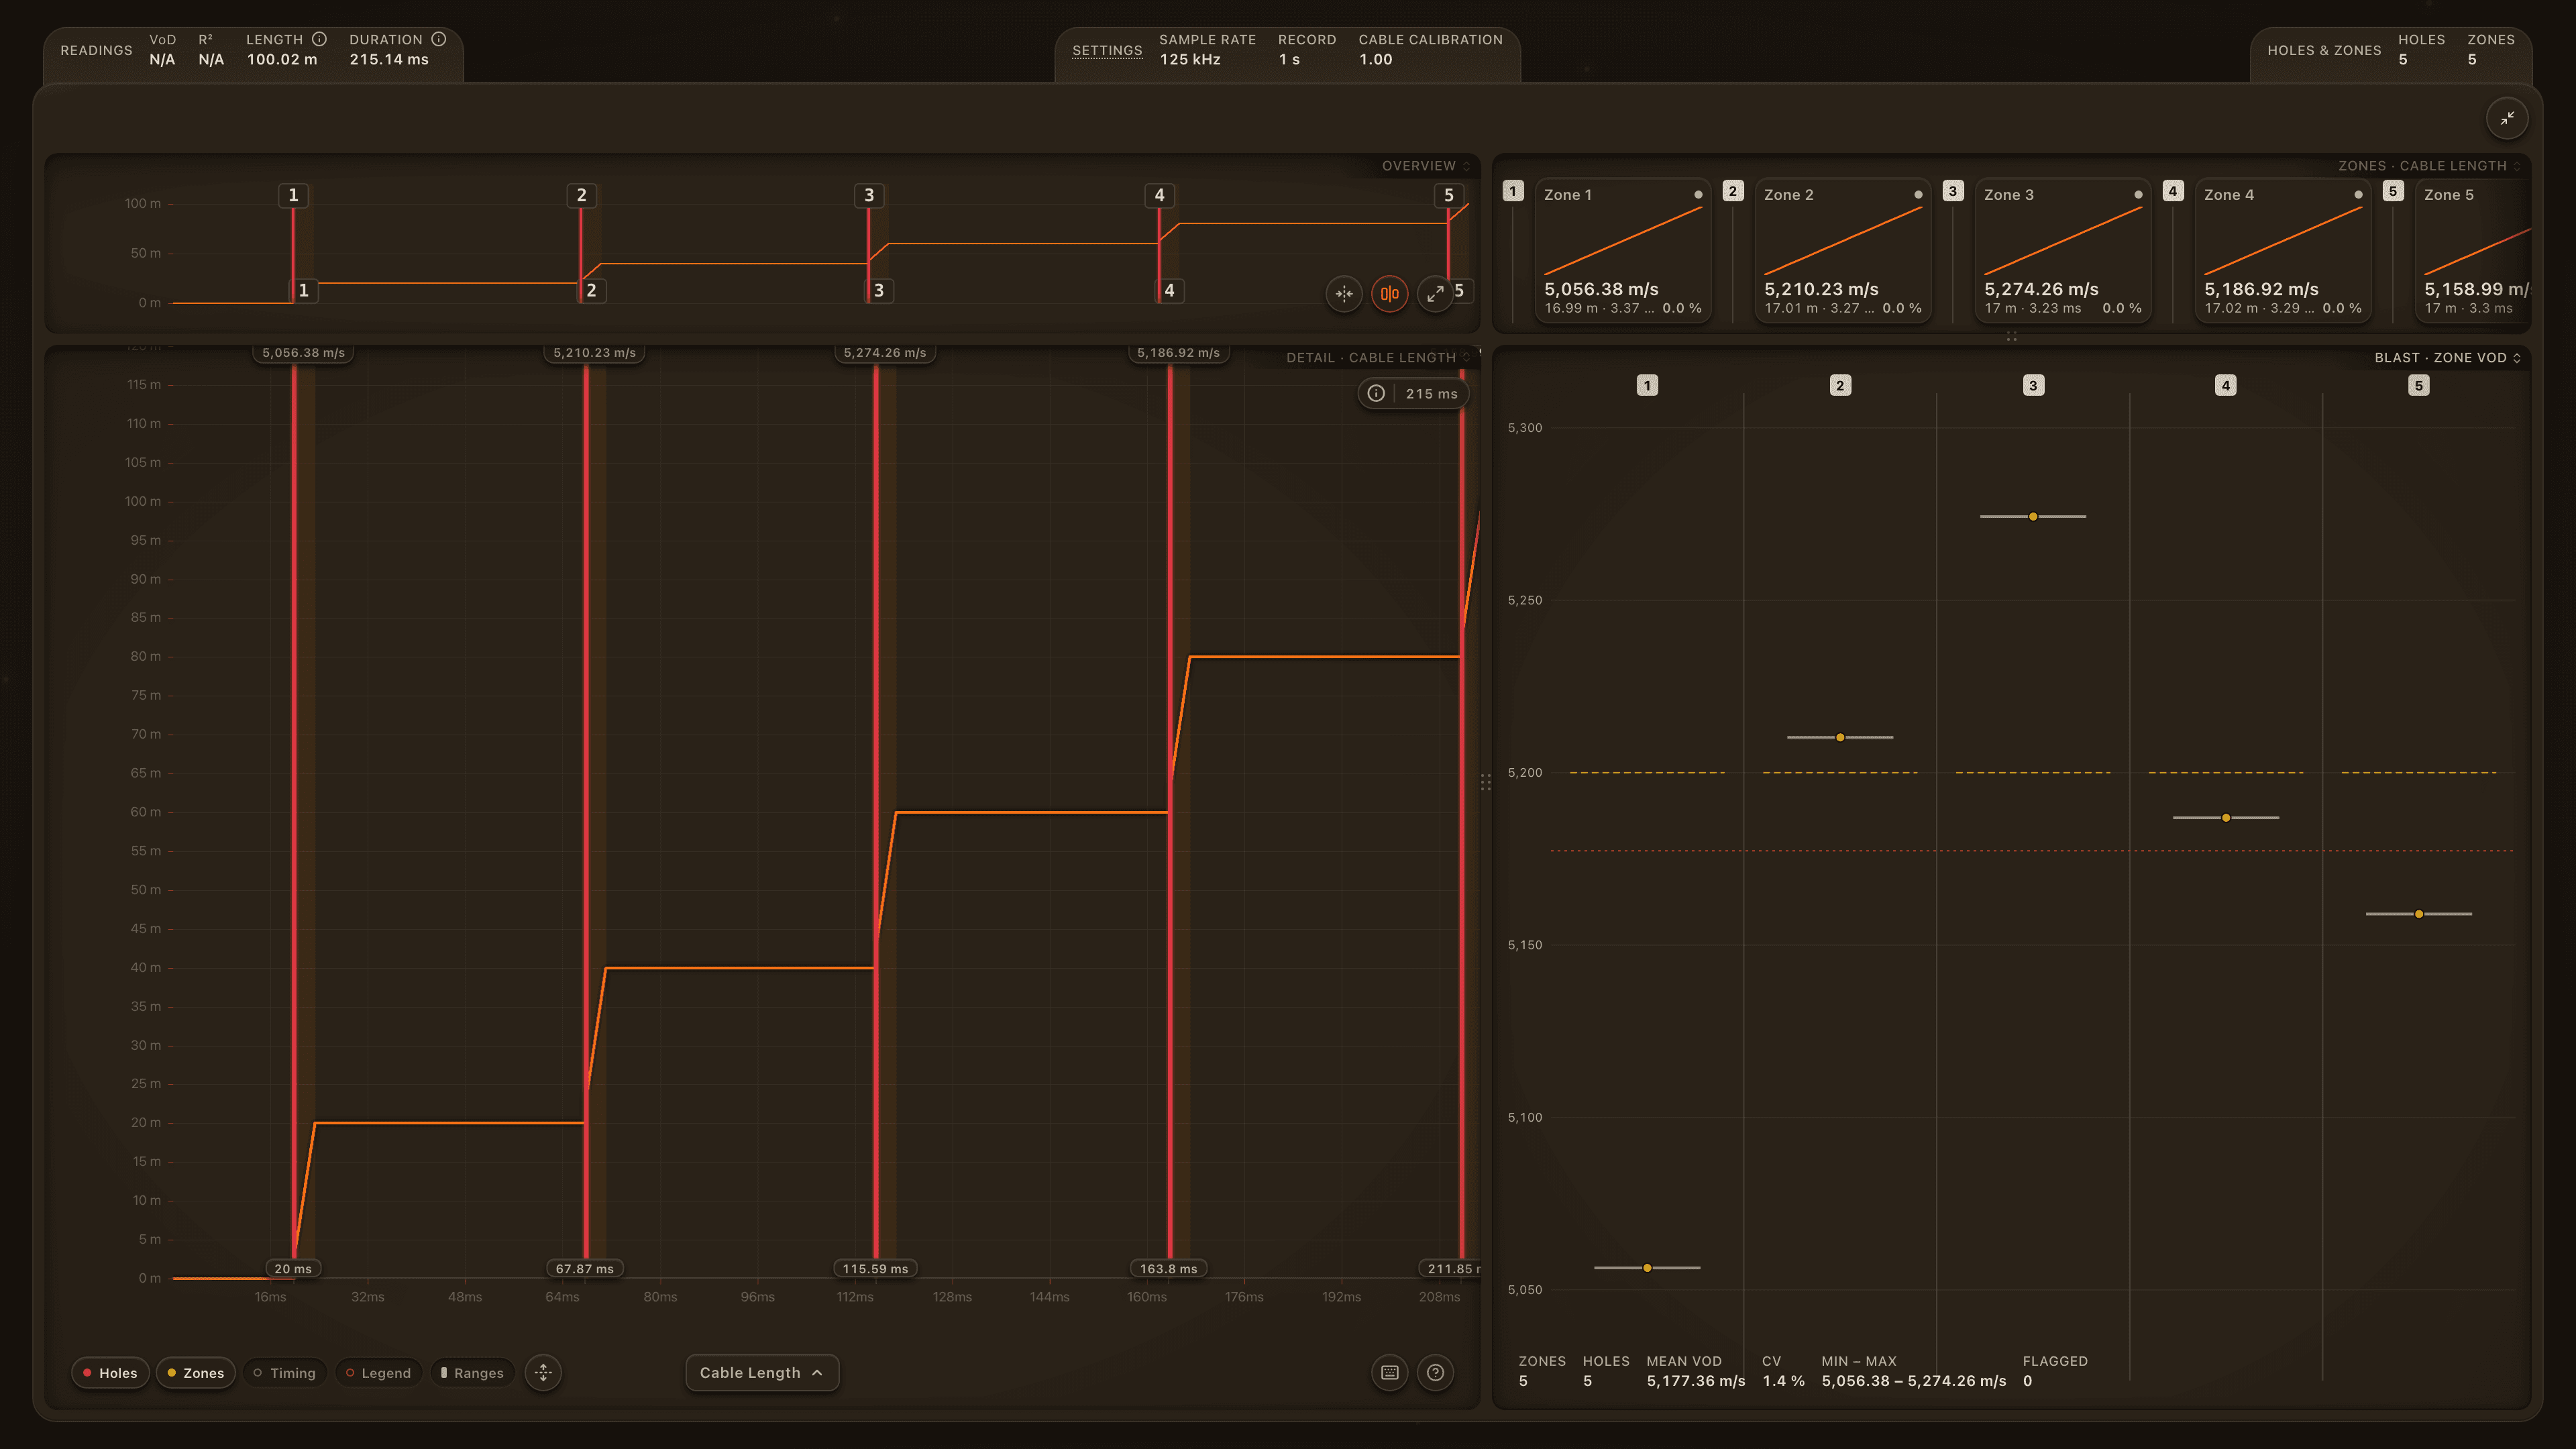Click the 115.59 ms time marker

tap(875, 1269)
